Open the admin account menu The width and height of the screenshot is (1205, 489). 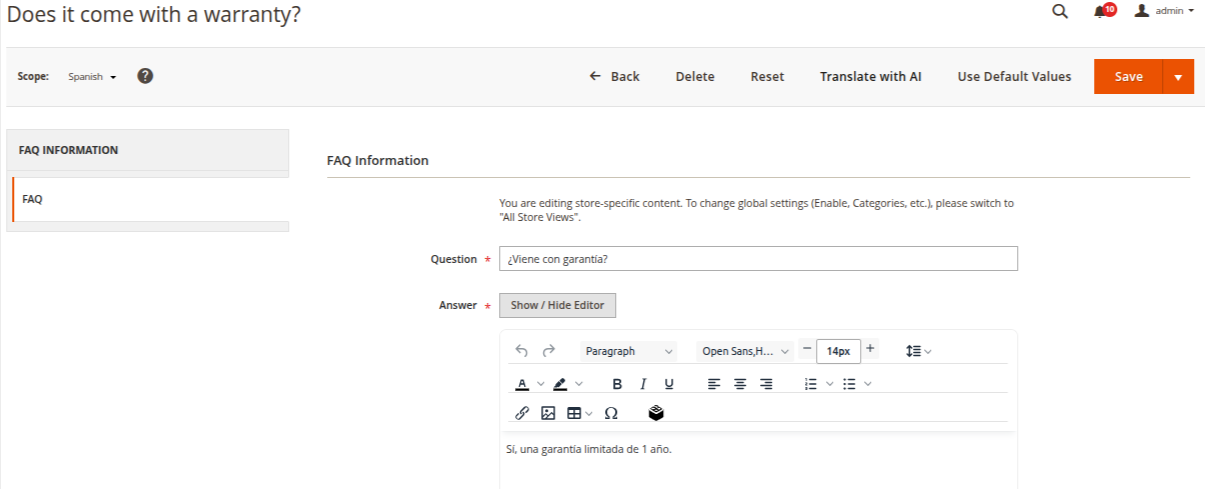1166,11
